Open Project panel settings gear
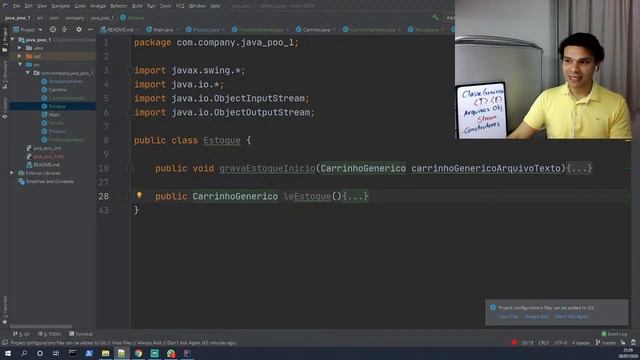 [79, 29]
